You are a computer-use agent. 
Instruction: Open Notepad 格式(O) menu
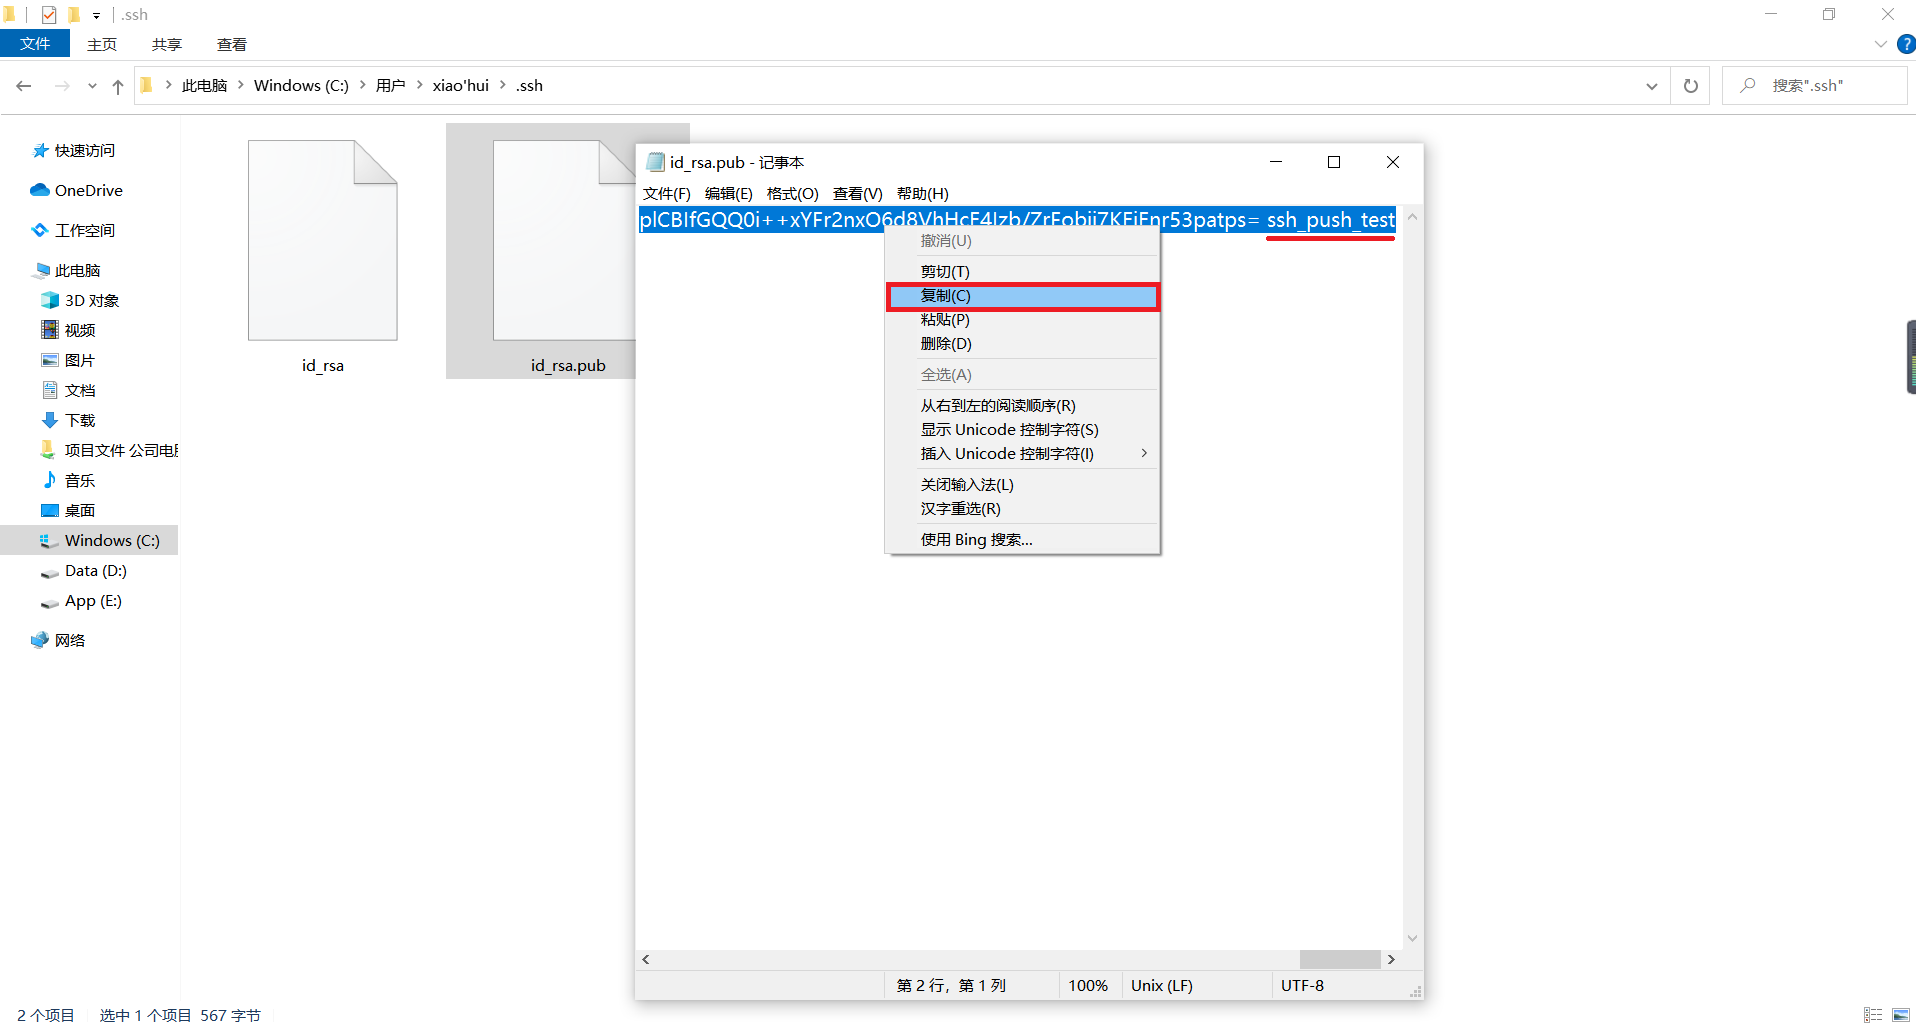point(793,193)
